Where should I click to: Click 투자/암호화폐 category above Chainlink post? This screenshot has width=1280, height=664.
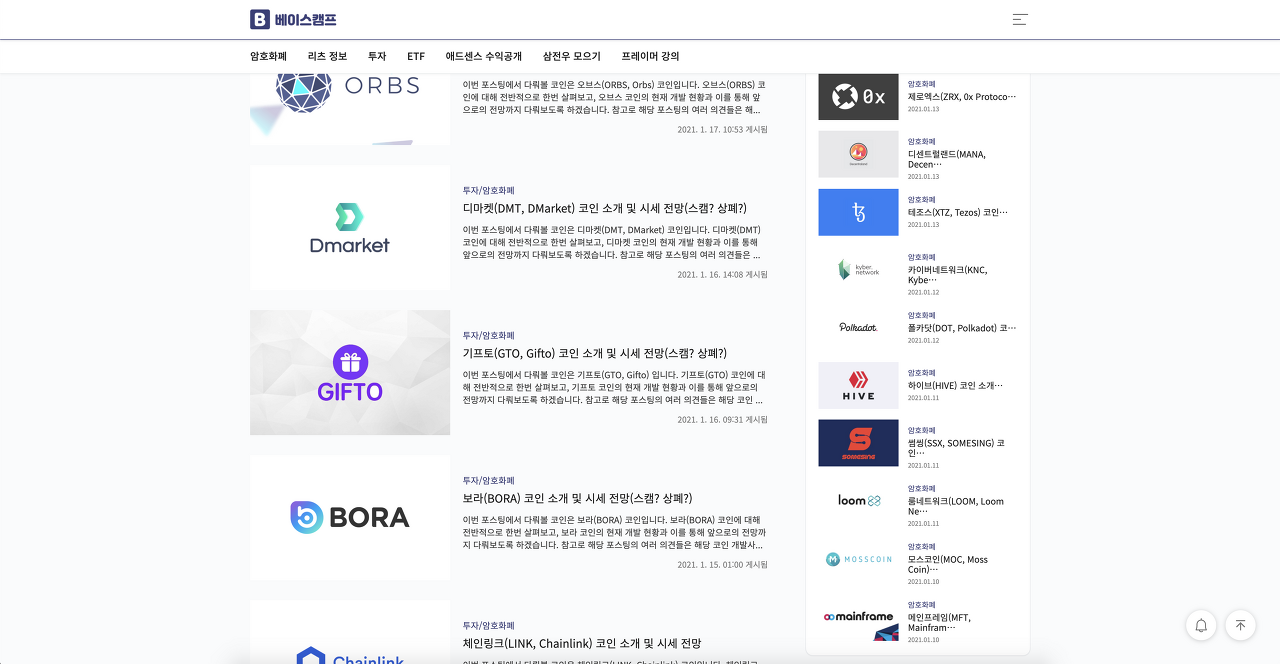[x=489, y=625]
